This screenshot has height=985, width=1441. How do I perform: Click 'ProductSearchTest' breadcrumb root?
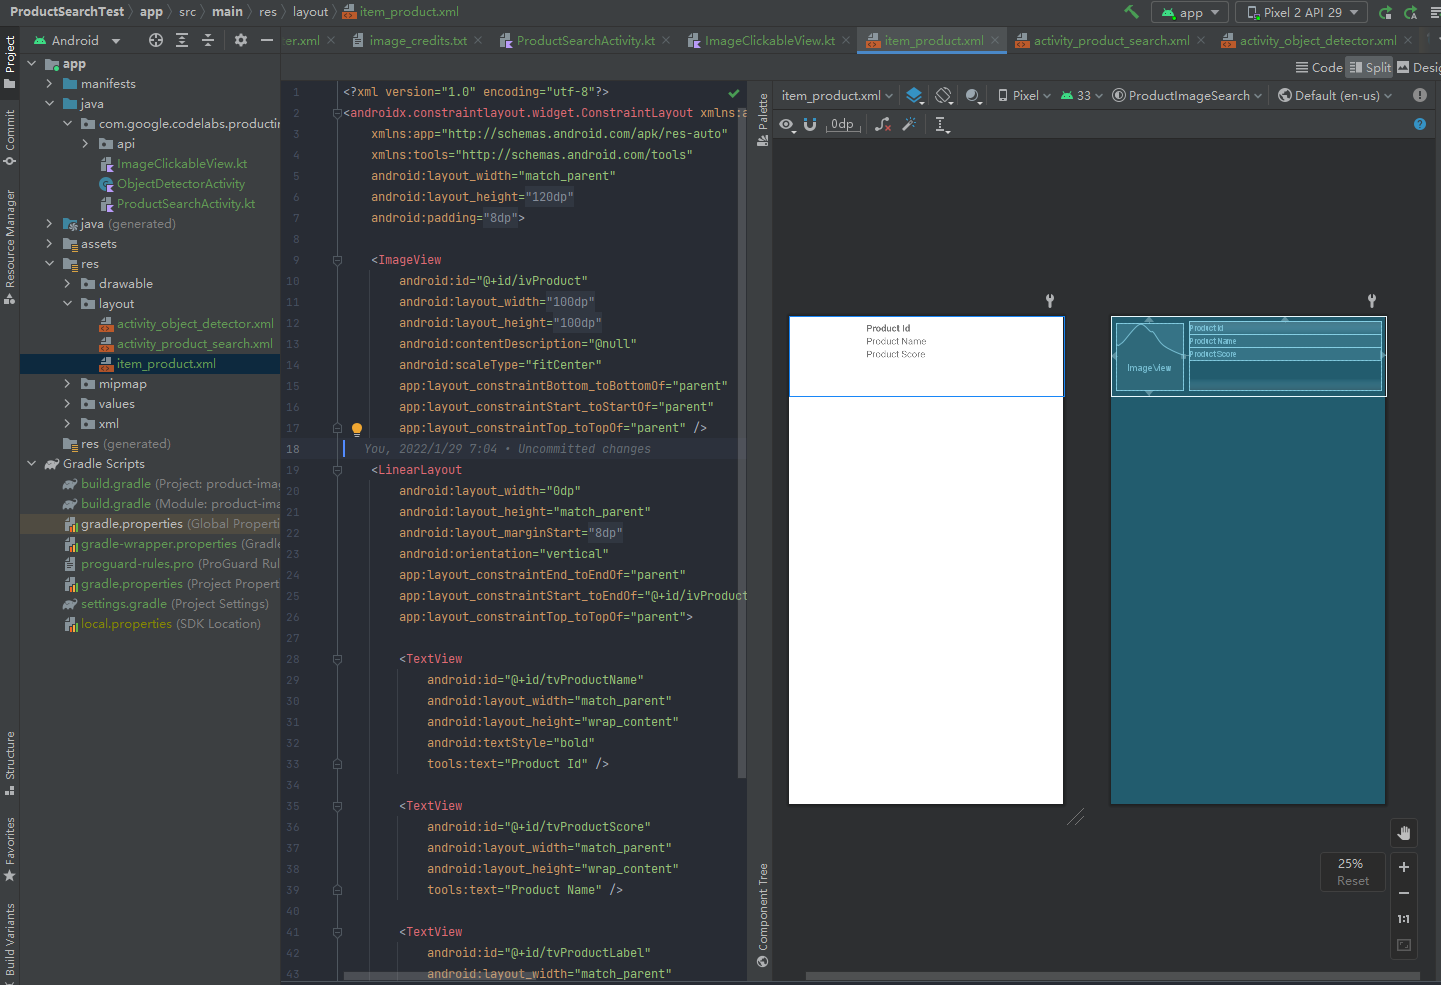point(67,12)
